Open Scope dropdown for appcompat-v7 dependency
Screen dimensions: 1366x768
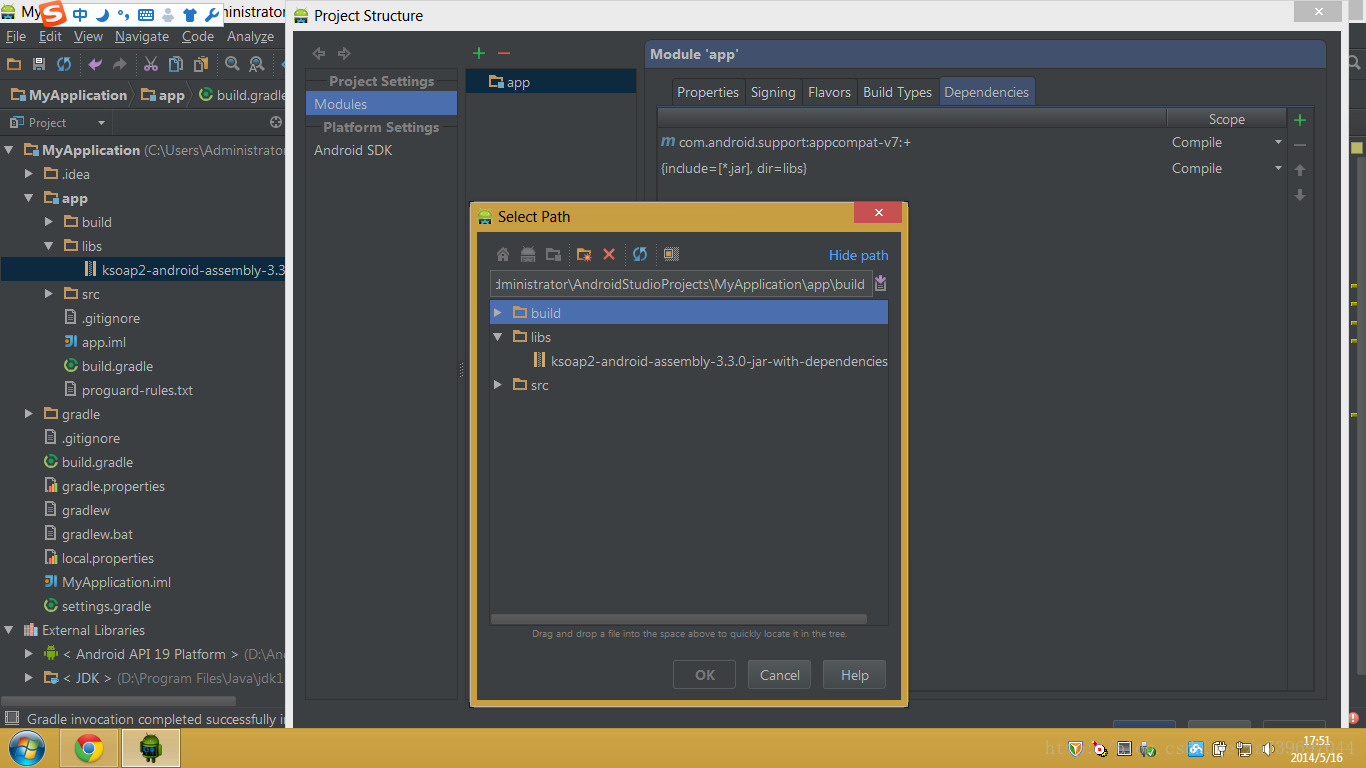(1278, 143)
